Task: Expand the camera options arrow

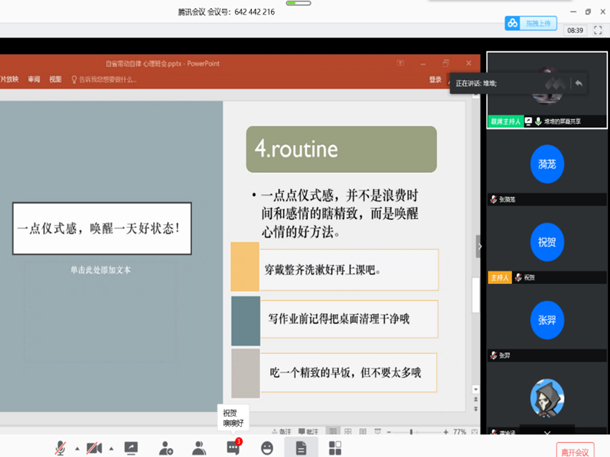Action: point(110,448)
